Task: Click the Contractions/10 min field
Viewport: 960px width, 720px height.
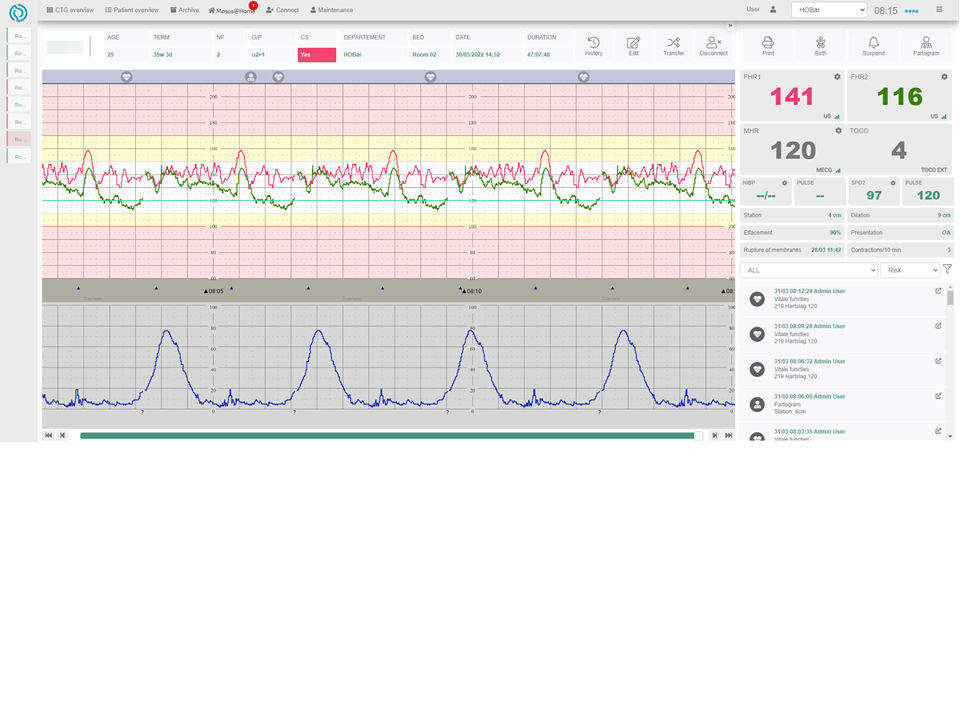Action: [x=900, y=250]
